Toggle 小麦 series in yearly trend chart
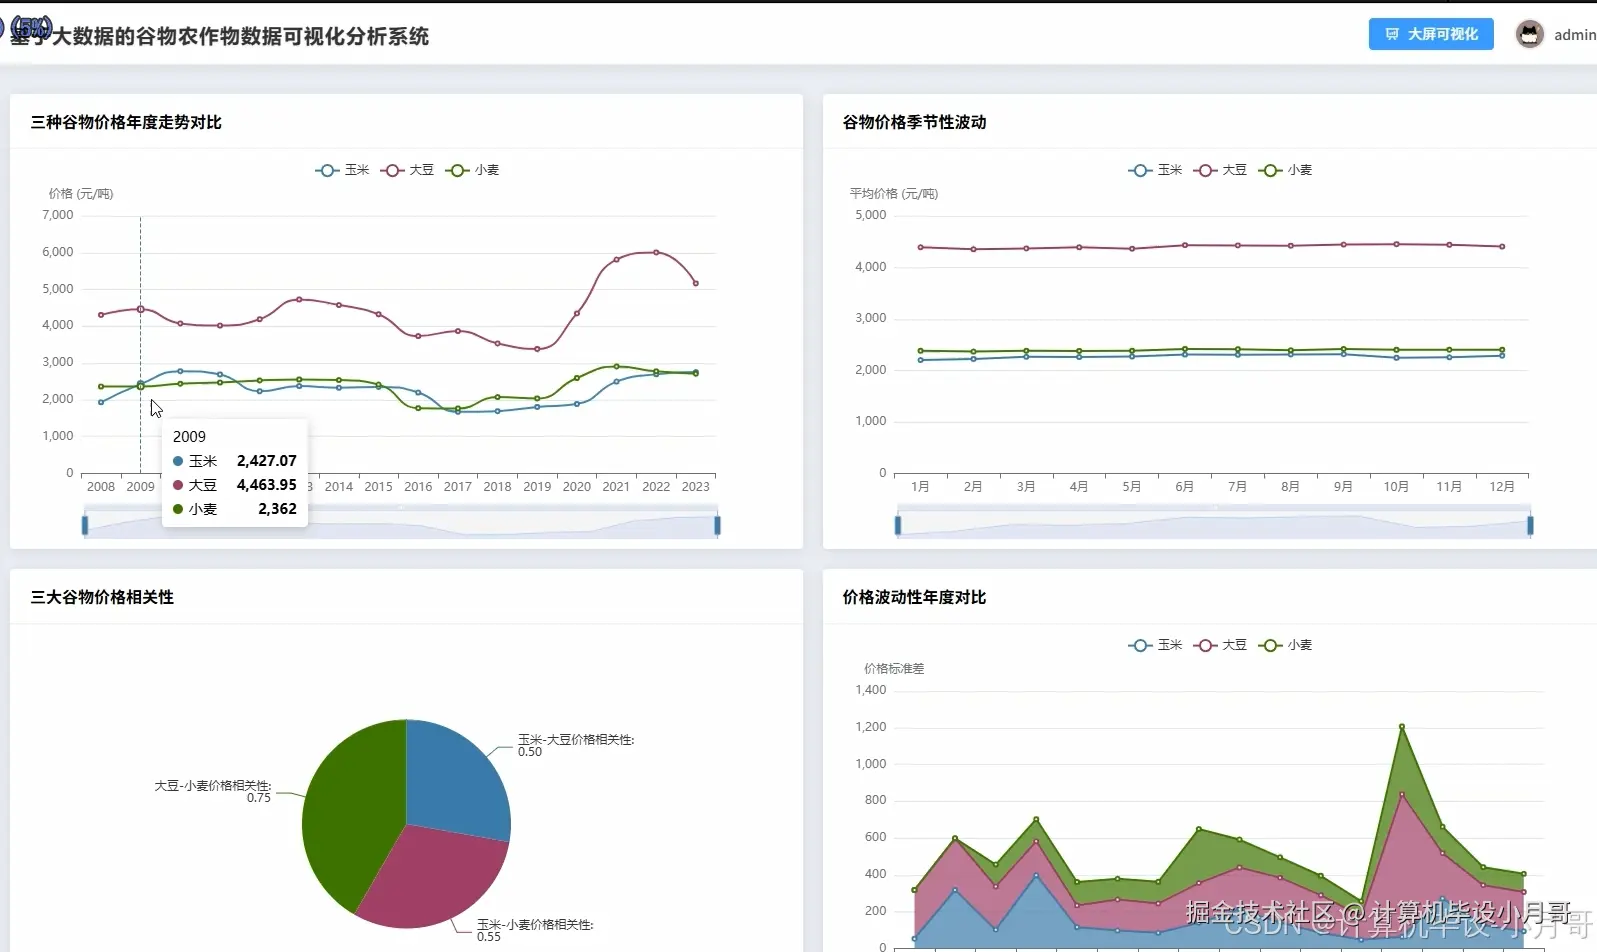The width and height of the screenshot is (1597, 952). click(x=472, y=170)
